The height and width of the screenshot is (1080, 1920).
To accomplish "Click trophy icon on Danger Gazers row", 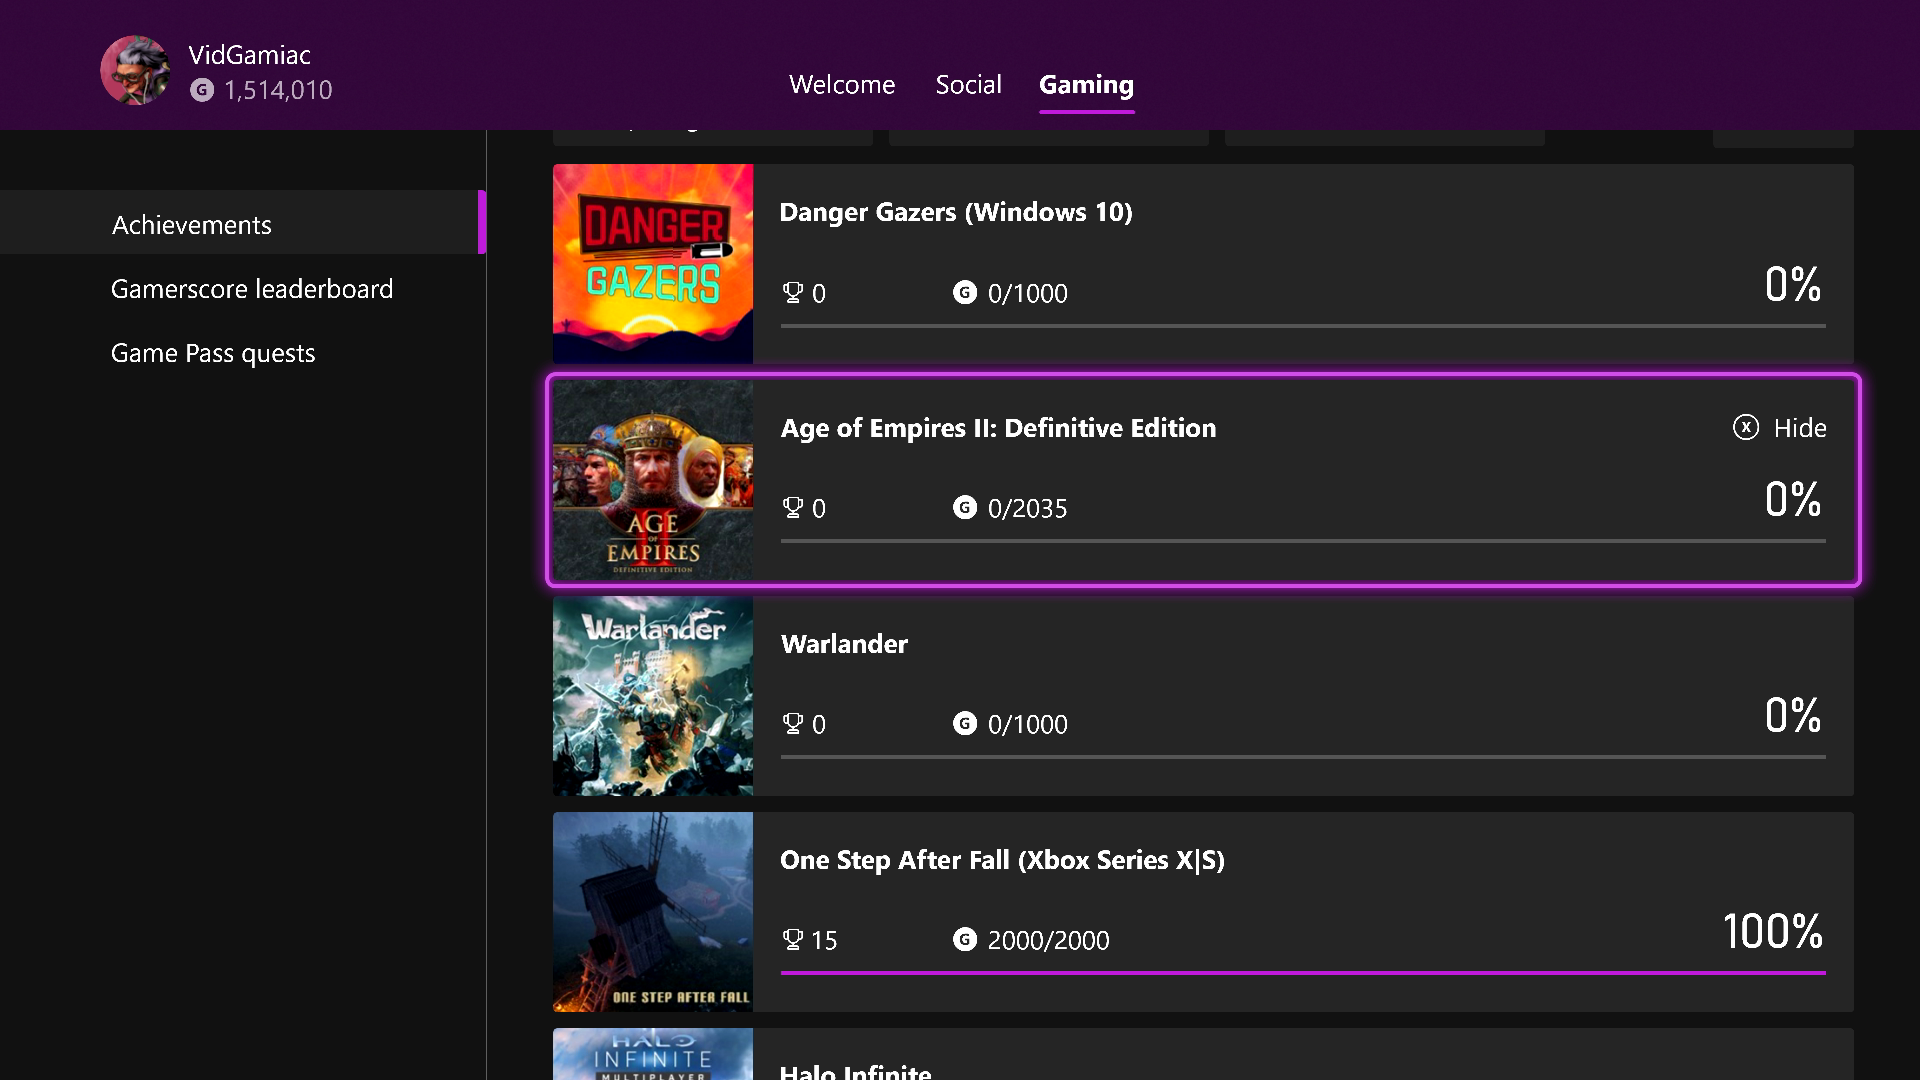I will coord(792,293).
